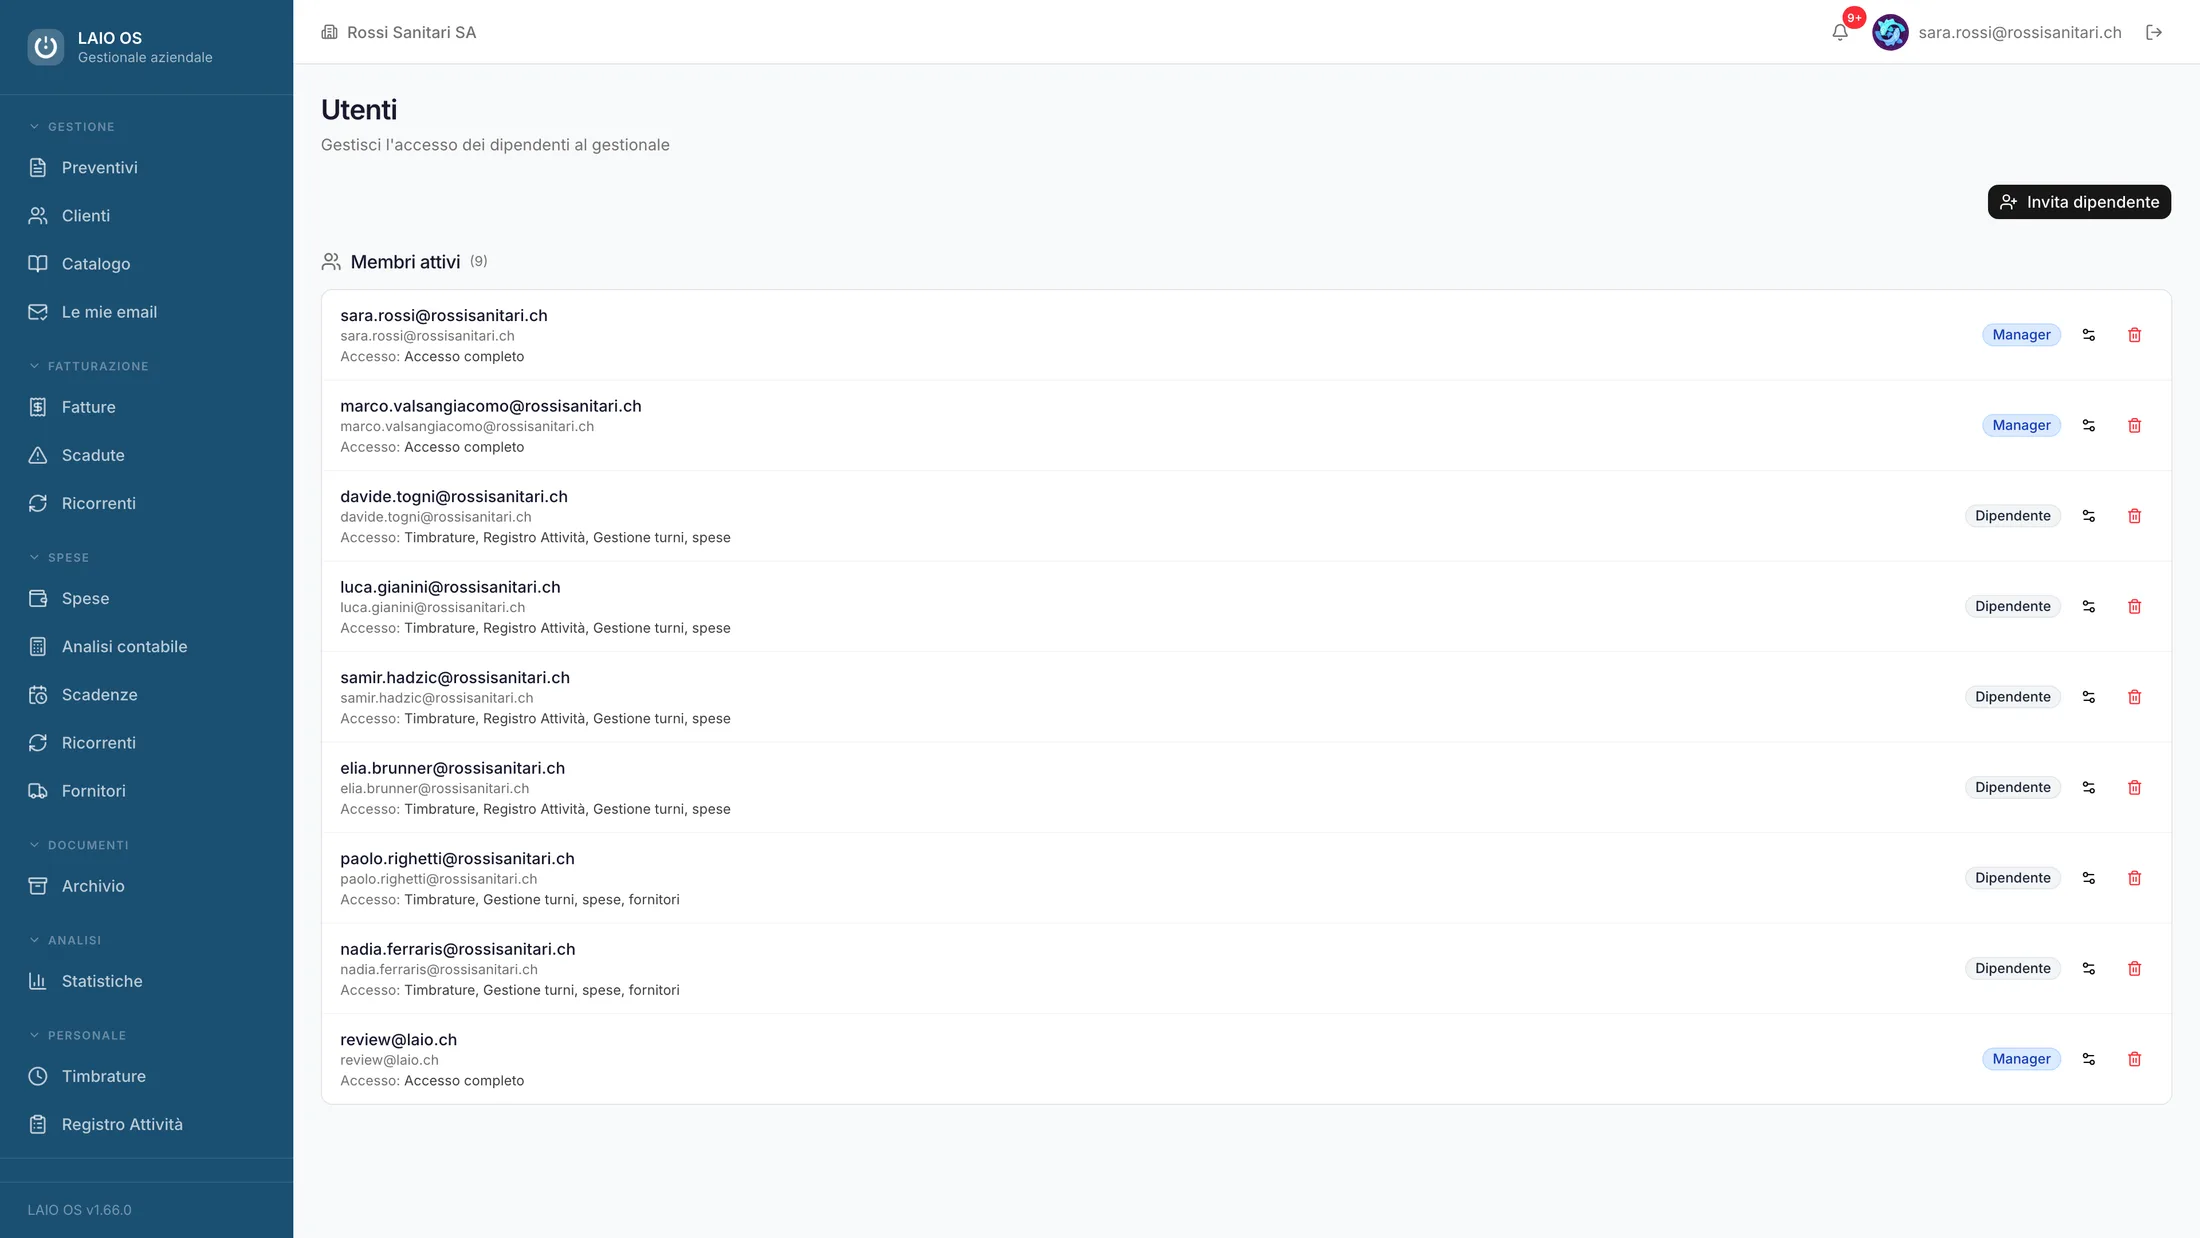Click the user avatar in header
This screenshot has height=1238, width=2200.
click(x=1890, y=32)
